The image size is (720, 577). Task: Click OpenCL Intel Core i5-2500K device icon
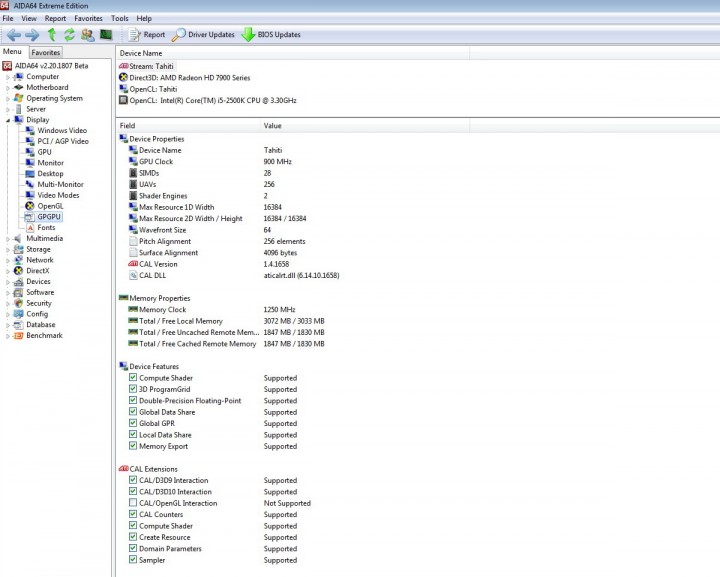123,100
